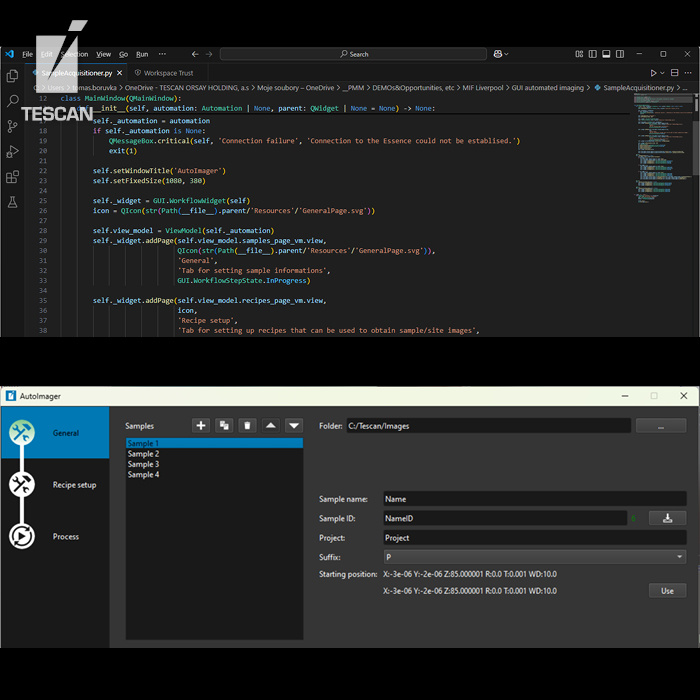Open the Go menu

point(124,54)
